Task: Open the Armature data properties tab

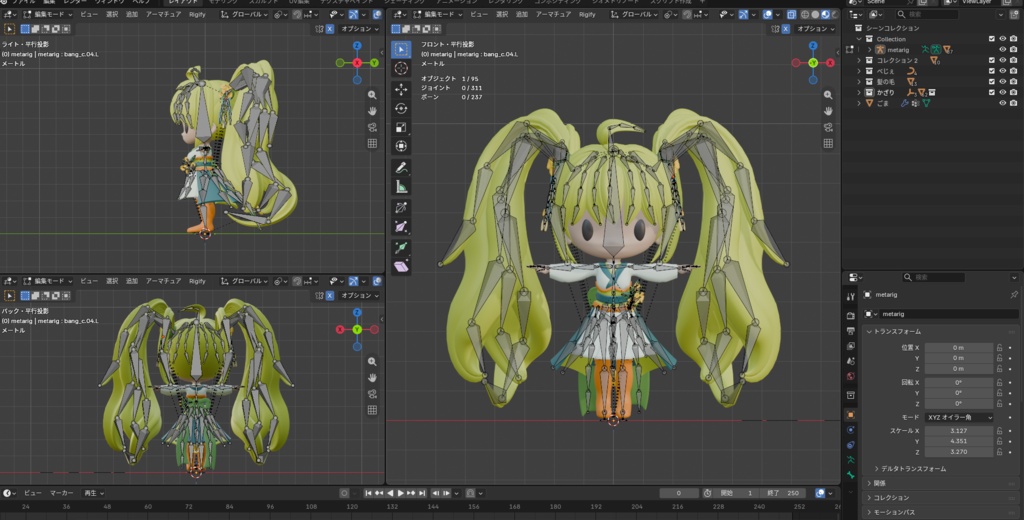Action: (850, 460)
